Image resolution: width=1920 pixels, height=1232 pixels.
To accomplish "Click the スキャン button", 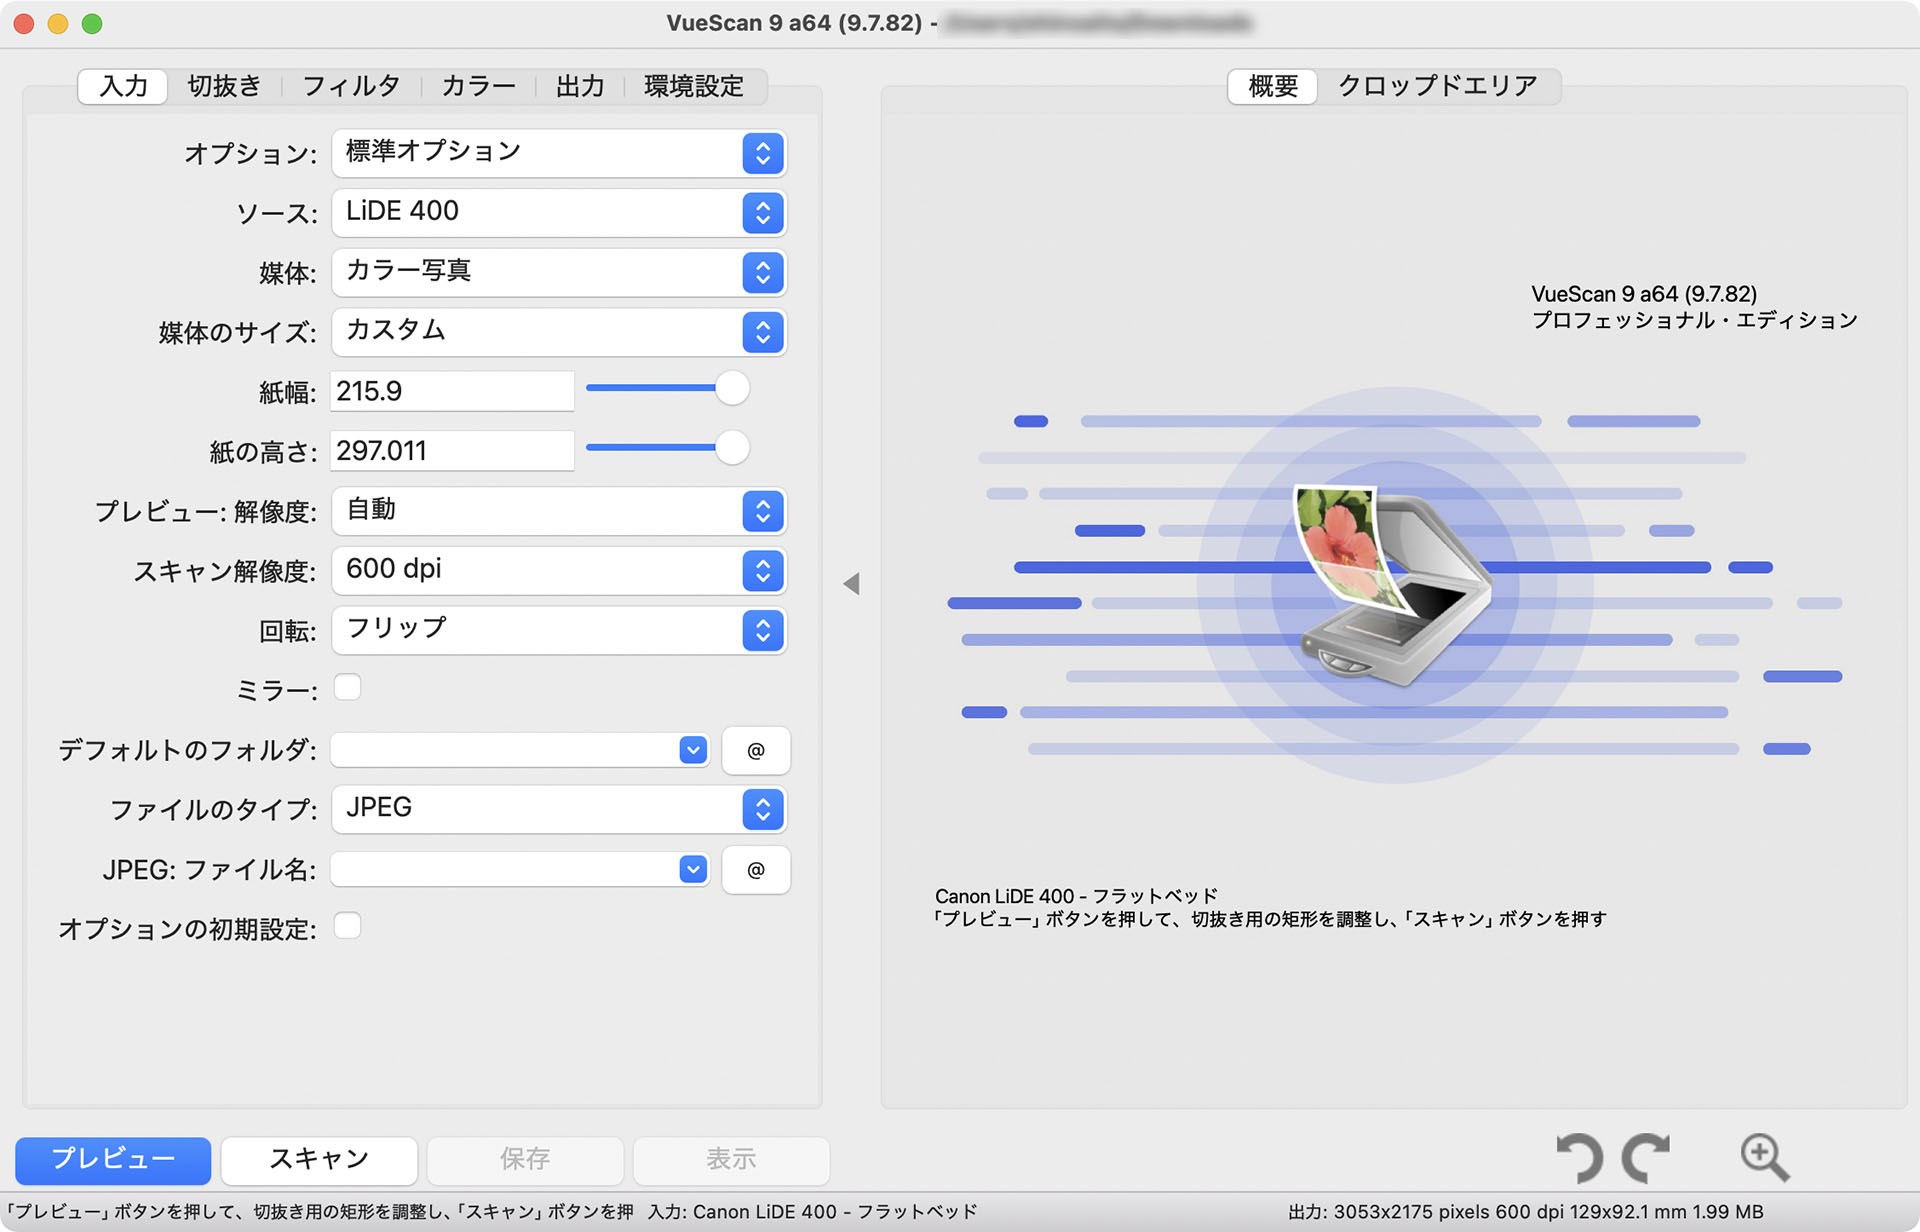I will (x=318, y=1159).
